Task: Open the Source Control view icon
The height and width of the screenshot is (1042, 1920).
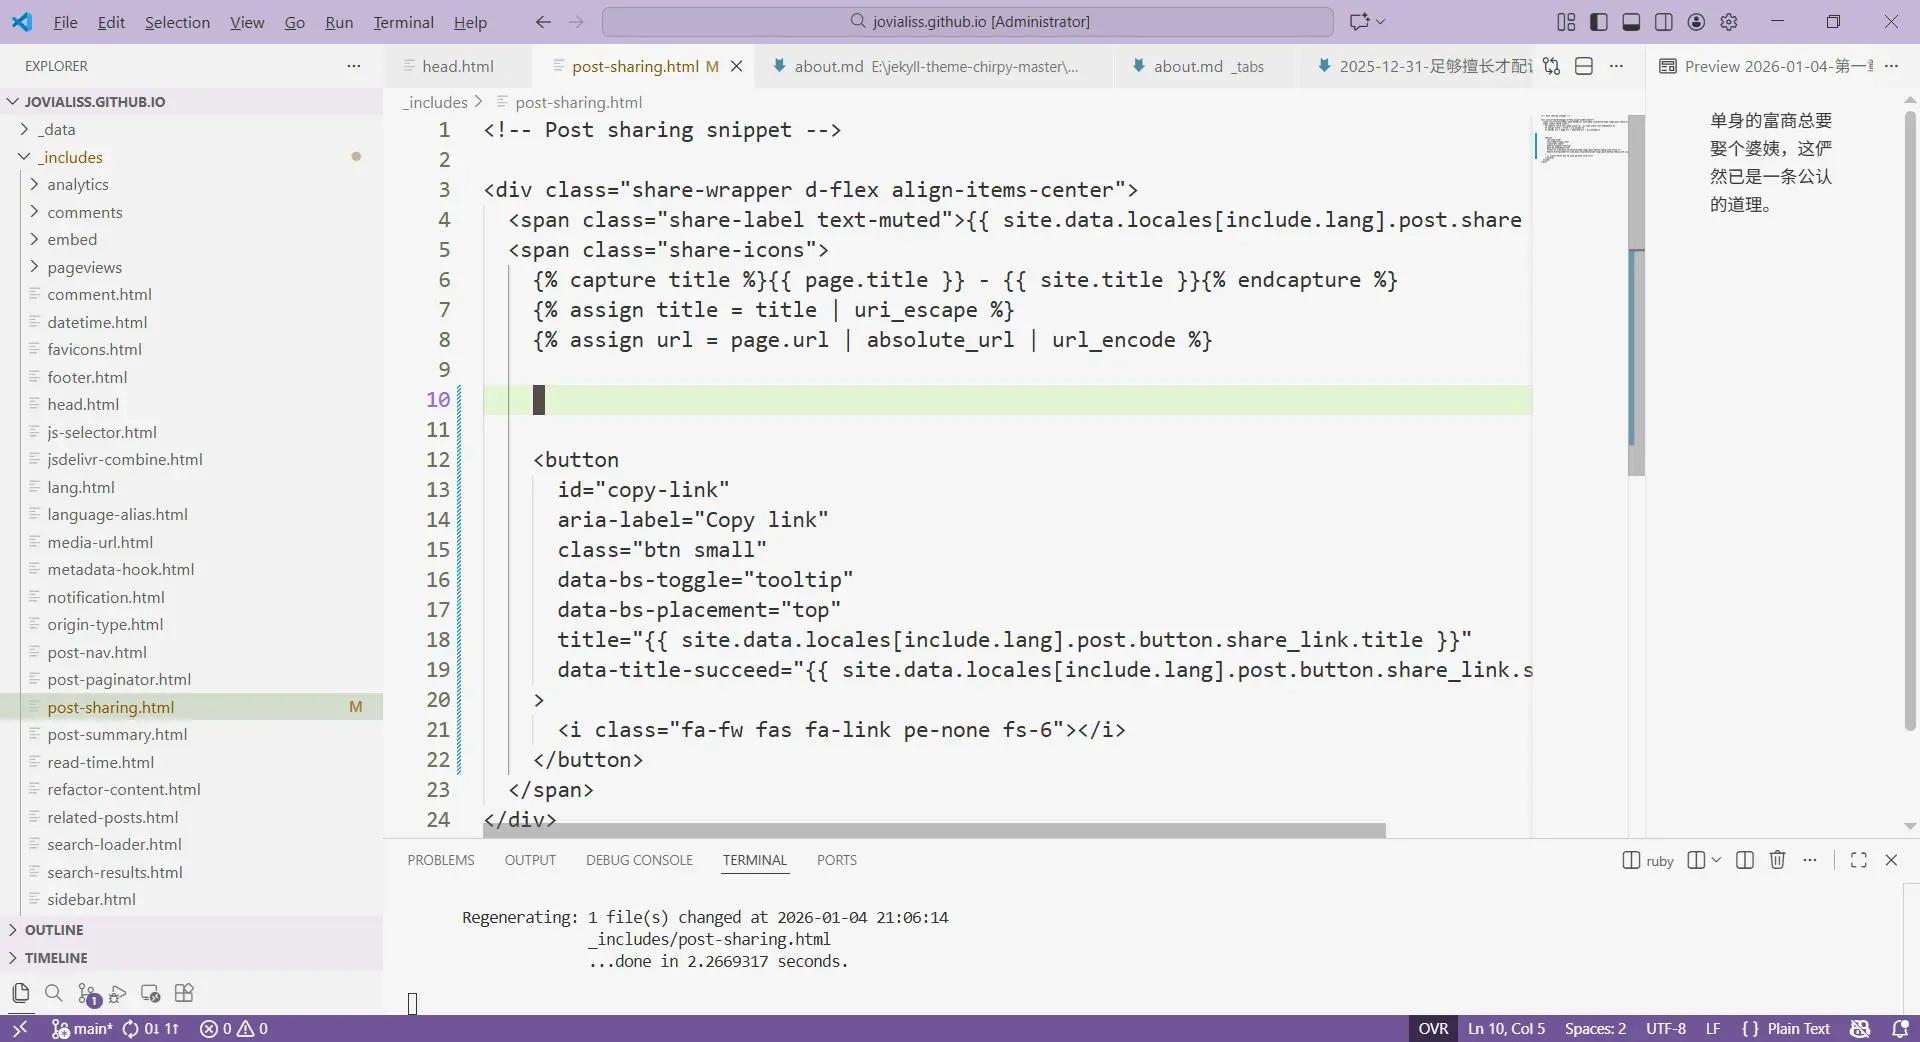Action: (87, 994)
